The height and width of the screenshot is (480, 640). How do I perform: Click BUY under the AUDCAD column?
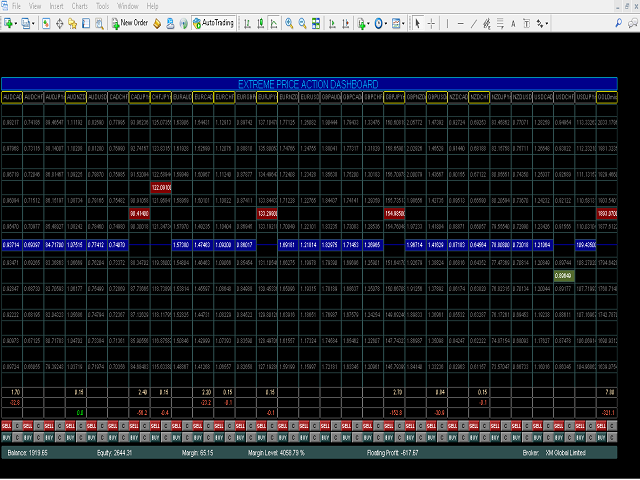[6, 438]
